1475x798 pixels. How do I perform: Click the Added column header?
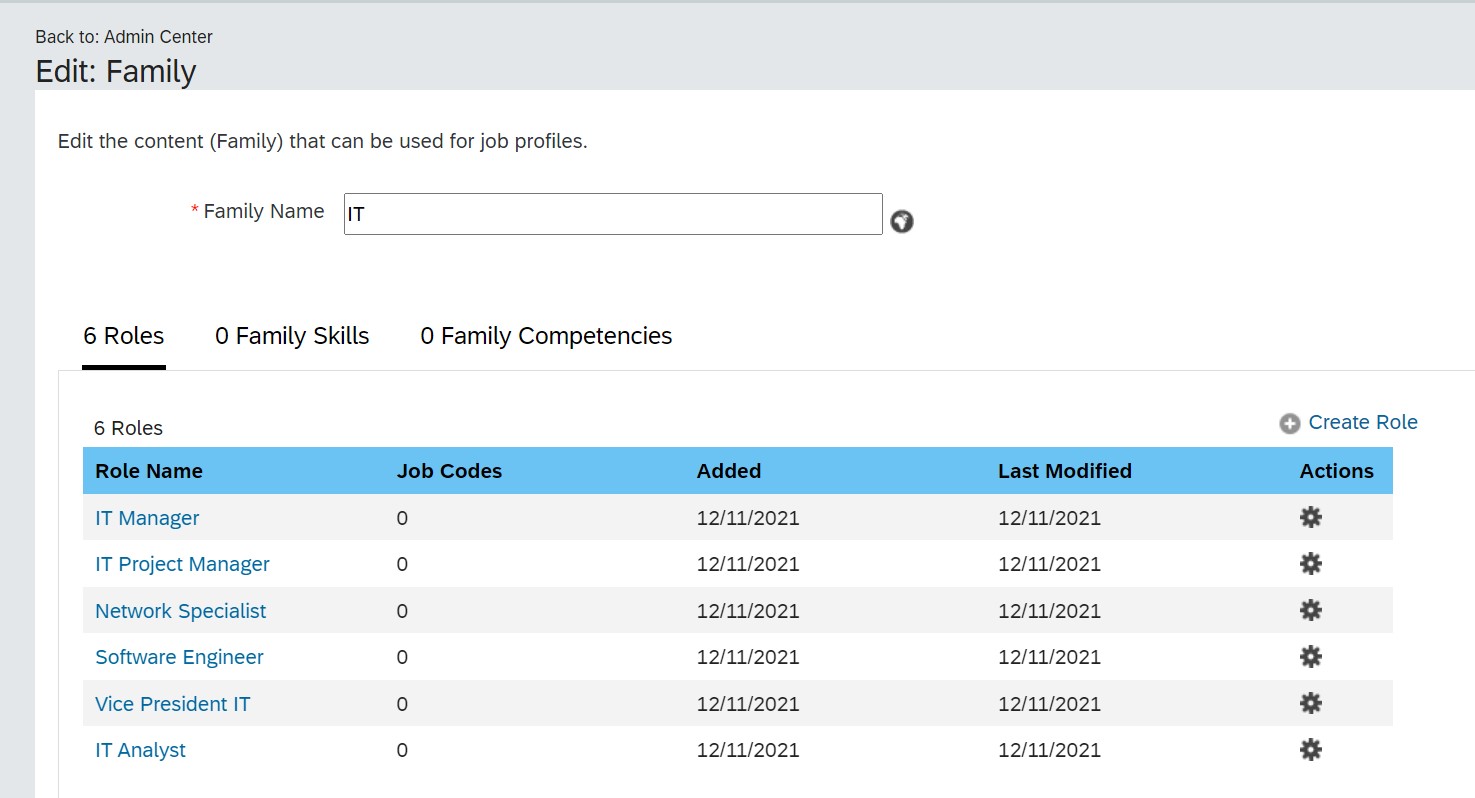[x=729, y=471]
